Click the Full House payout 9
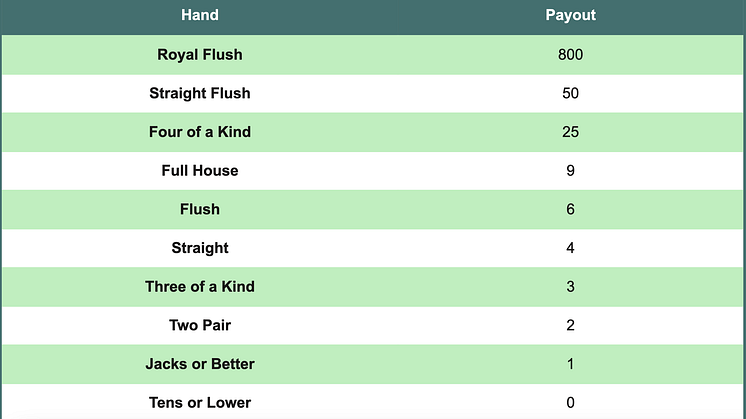The image size is (746, 419). click(570, 171)
